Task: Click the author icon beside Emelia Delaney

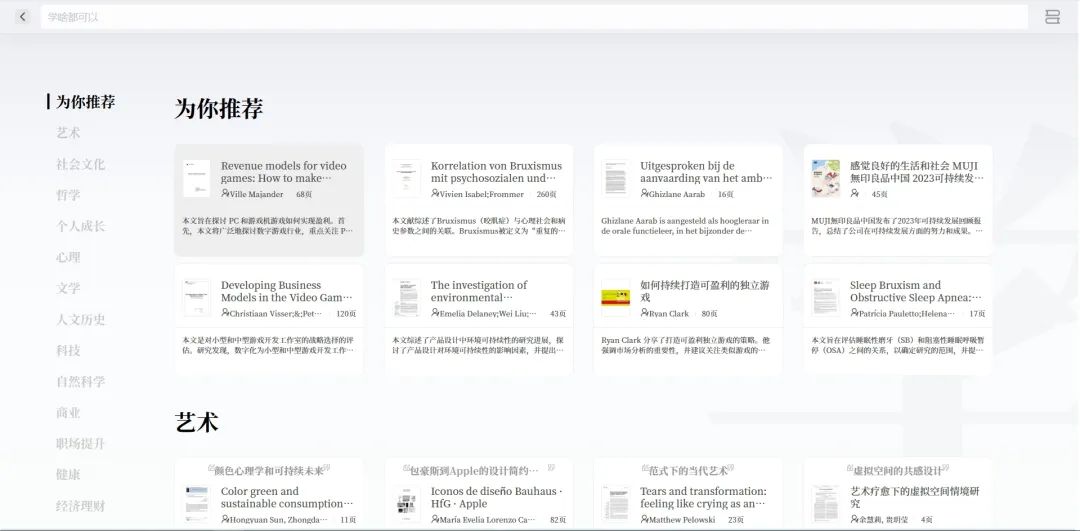Action: (x=435, y=313)
